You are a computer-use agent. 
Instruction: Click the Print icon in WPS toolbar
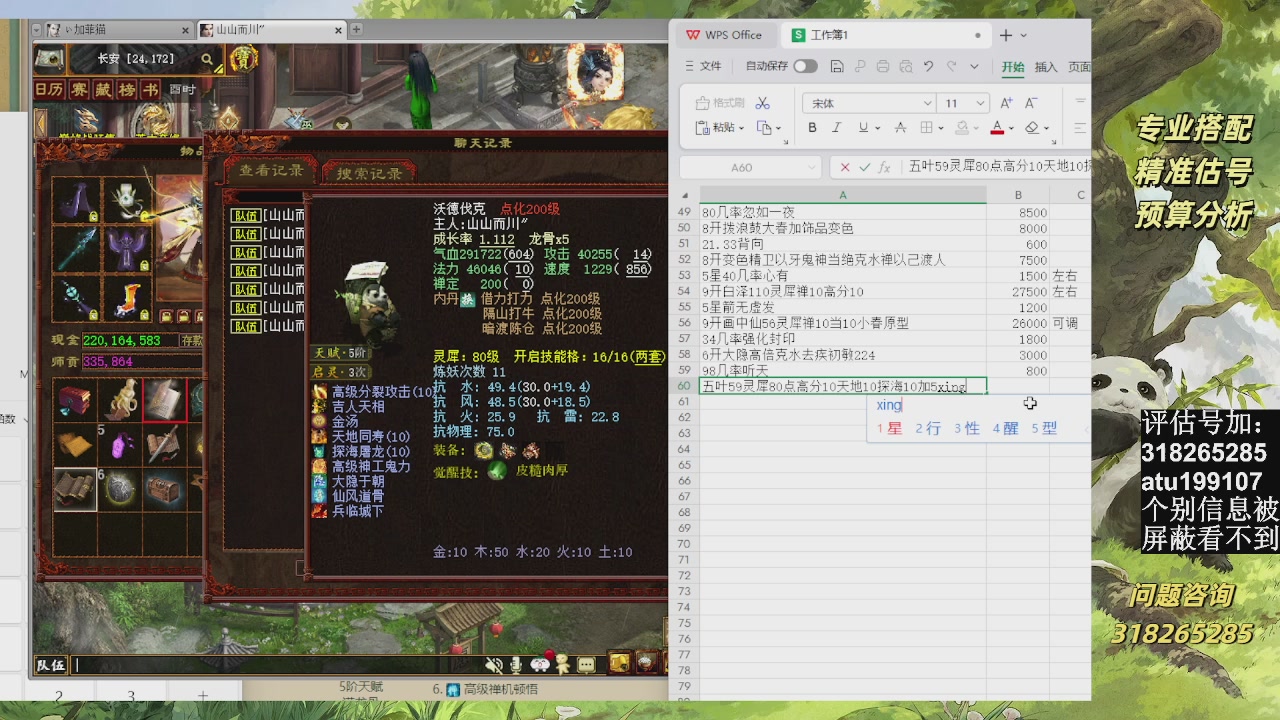click(883, 67)
